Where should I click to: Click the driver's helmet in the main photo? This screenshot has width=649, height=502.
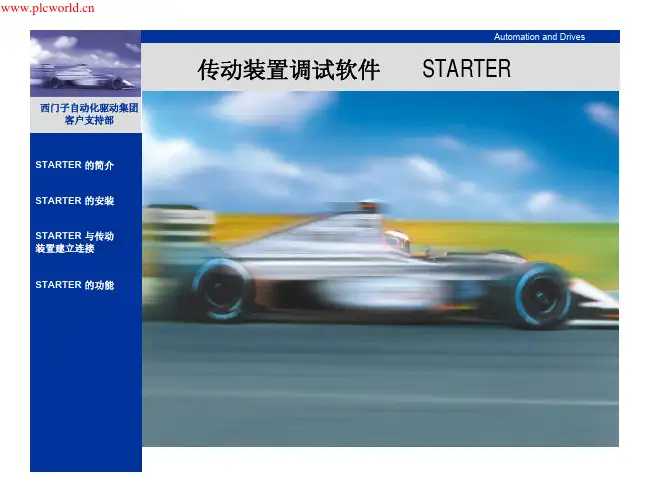tap(397, 240)
